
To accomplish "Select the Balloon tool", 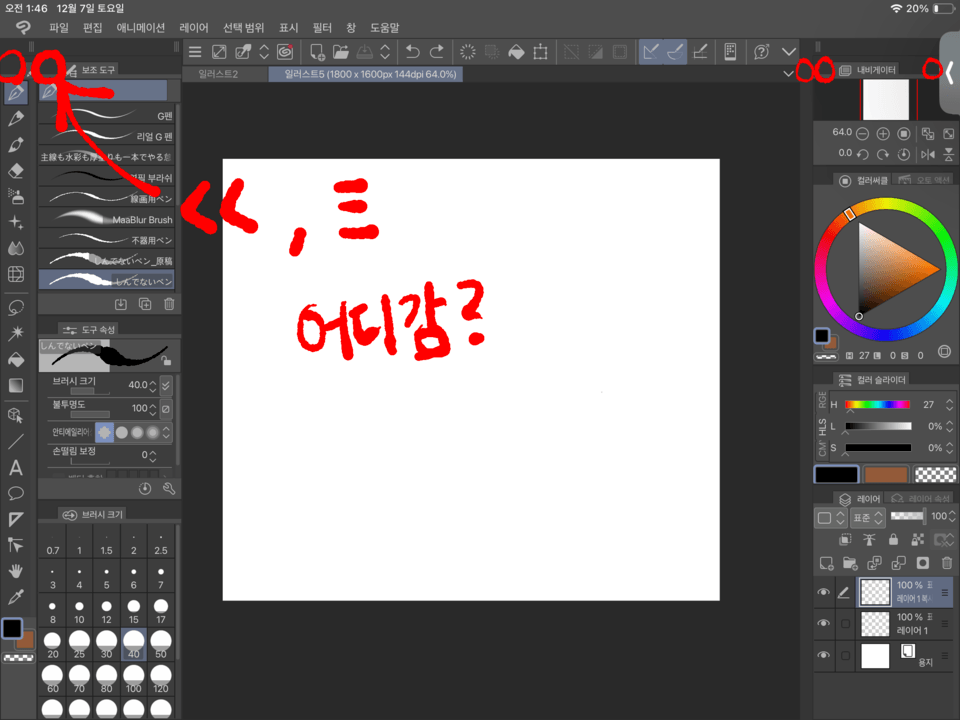I will click(16, 493).
